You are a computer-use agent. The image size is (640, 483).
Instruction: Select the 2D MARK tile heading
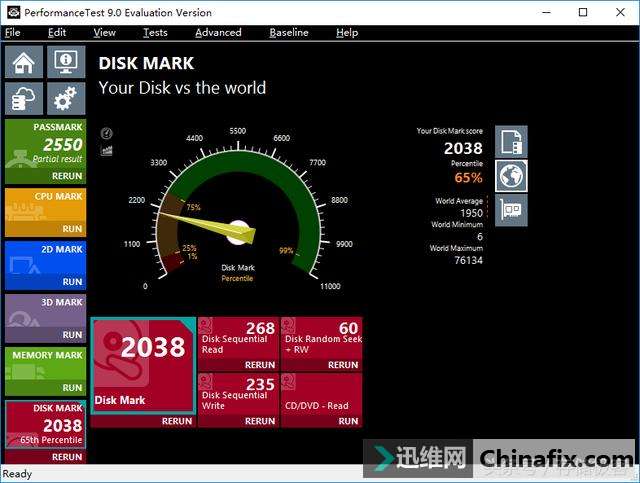tap(62, 249)
